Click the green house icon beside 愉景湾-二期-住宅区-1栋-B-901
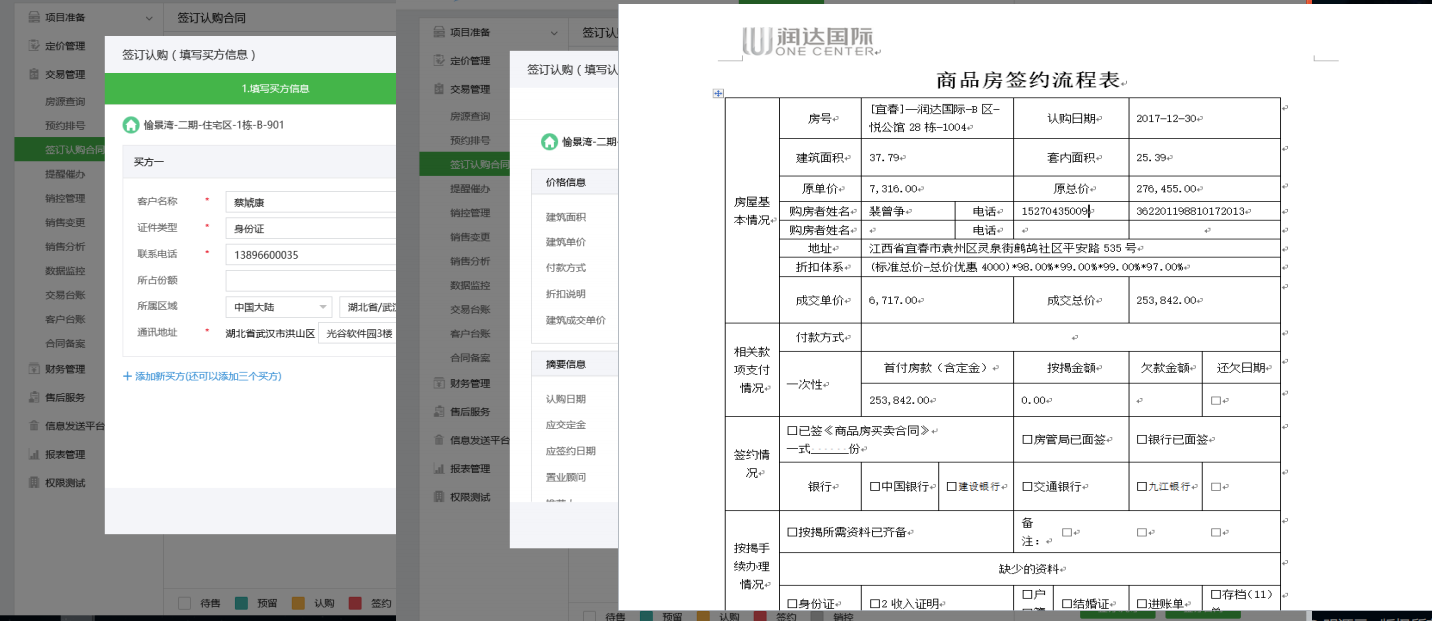The height and width of the screenshot is (621, 1432). (131, 125)
